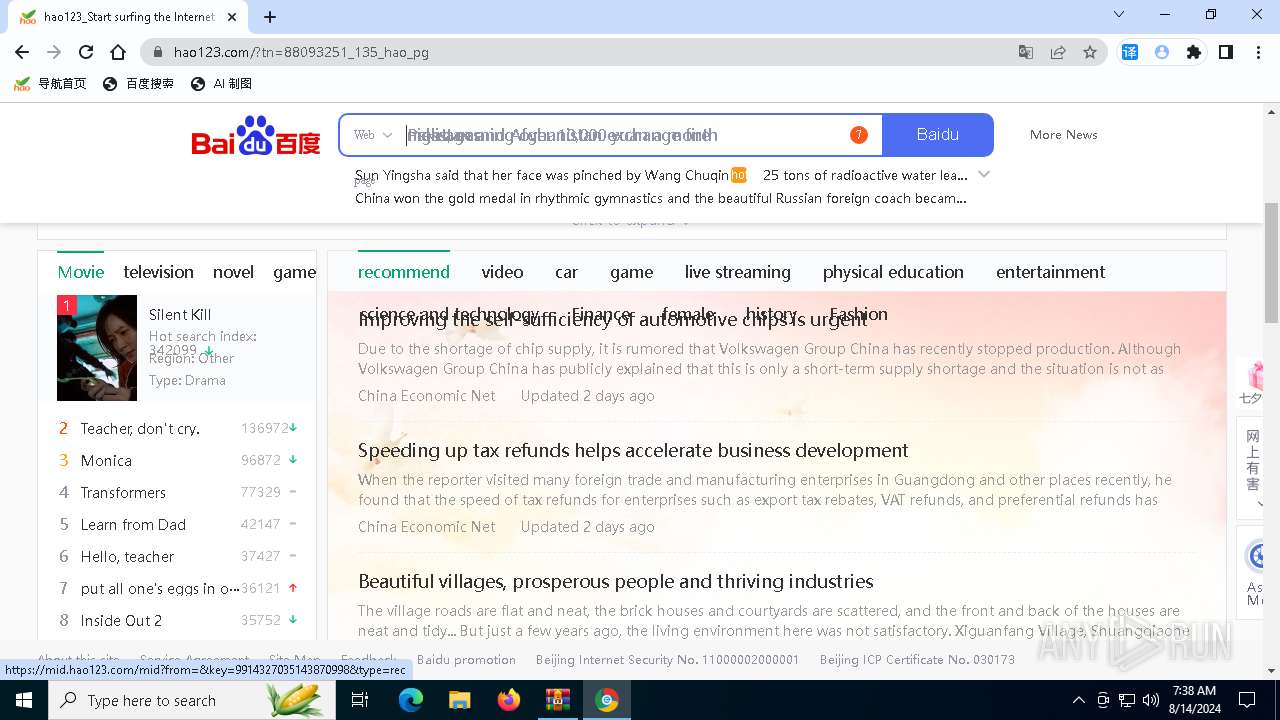Launch Firefox from the taskbar
The width and height of the screenshot is (1280, 720).
point(508,700)
